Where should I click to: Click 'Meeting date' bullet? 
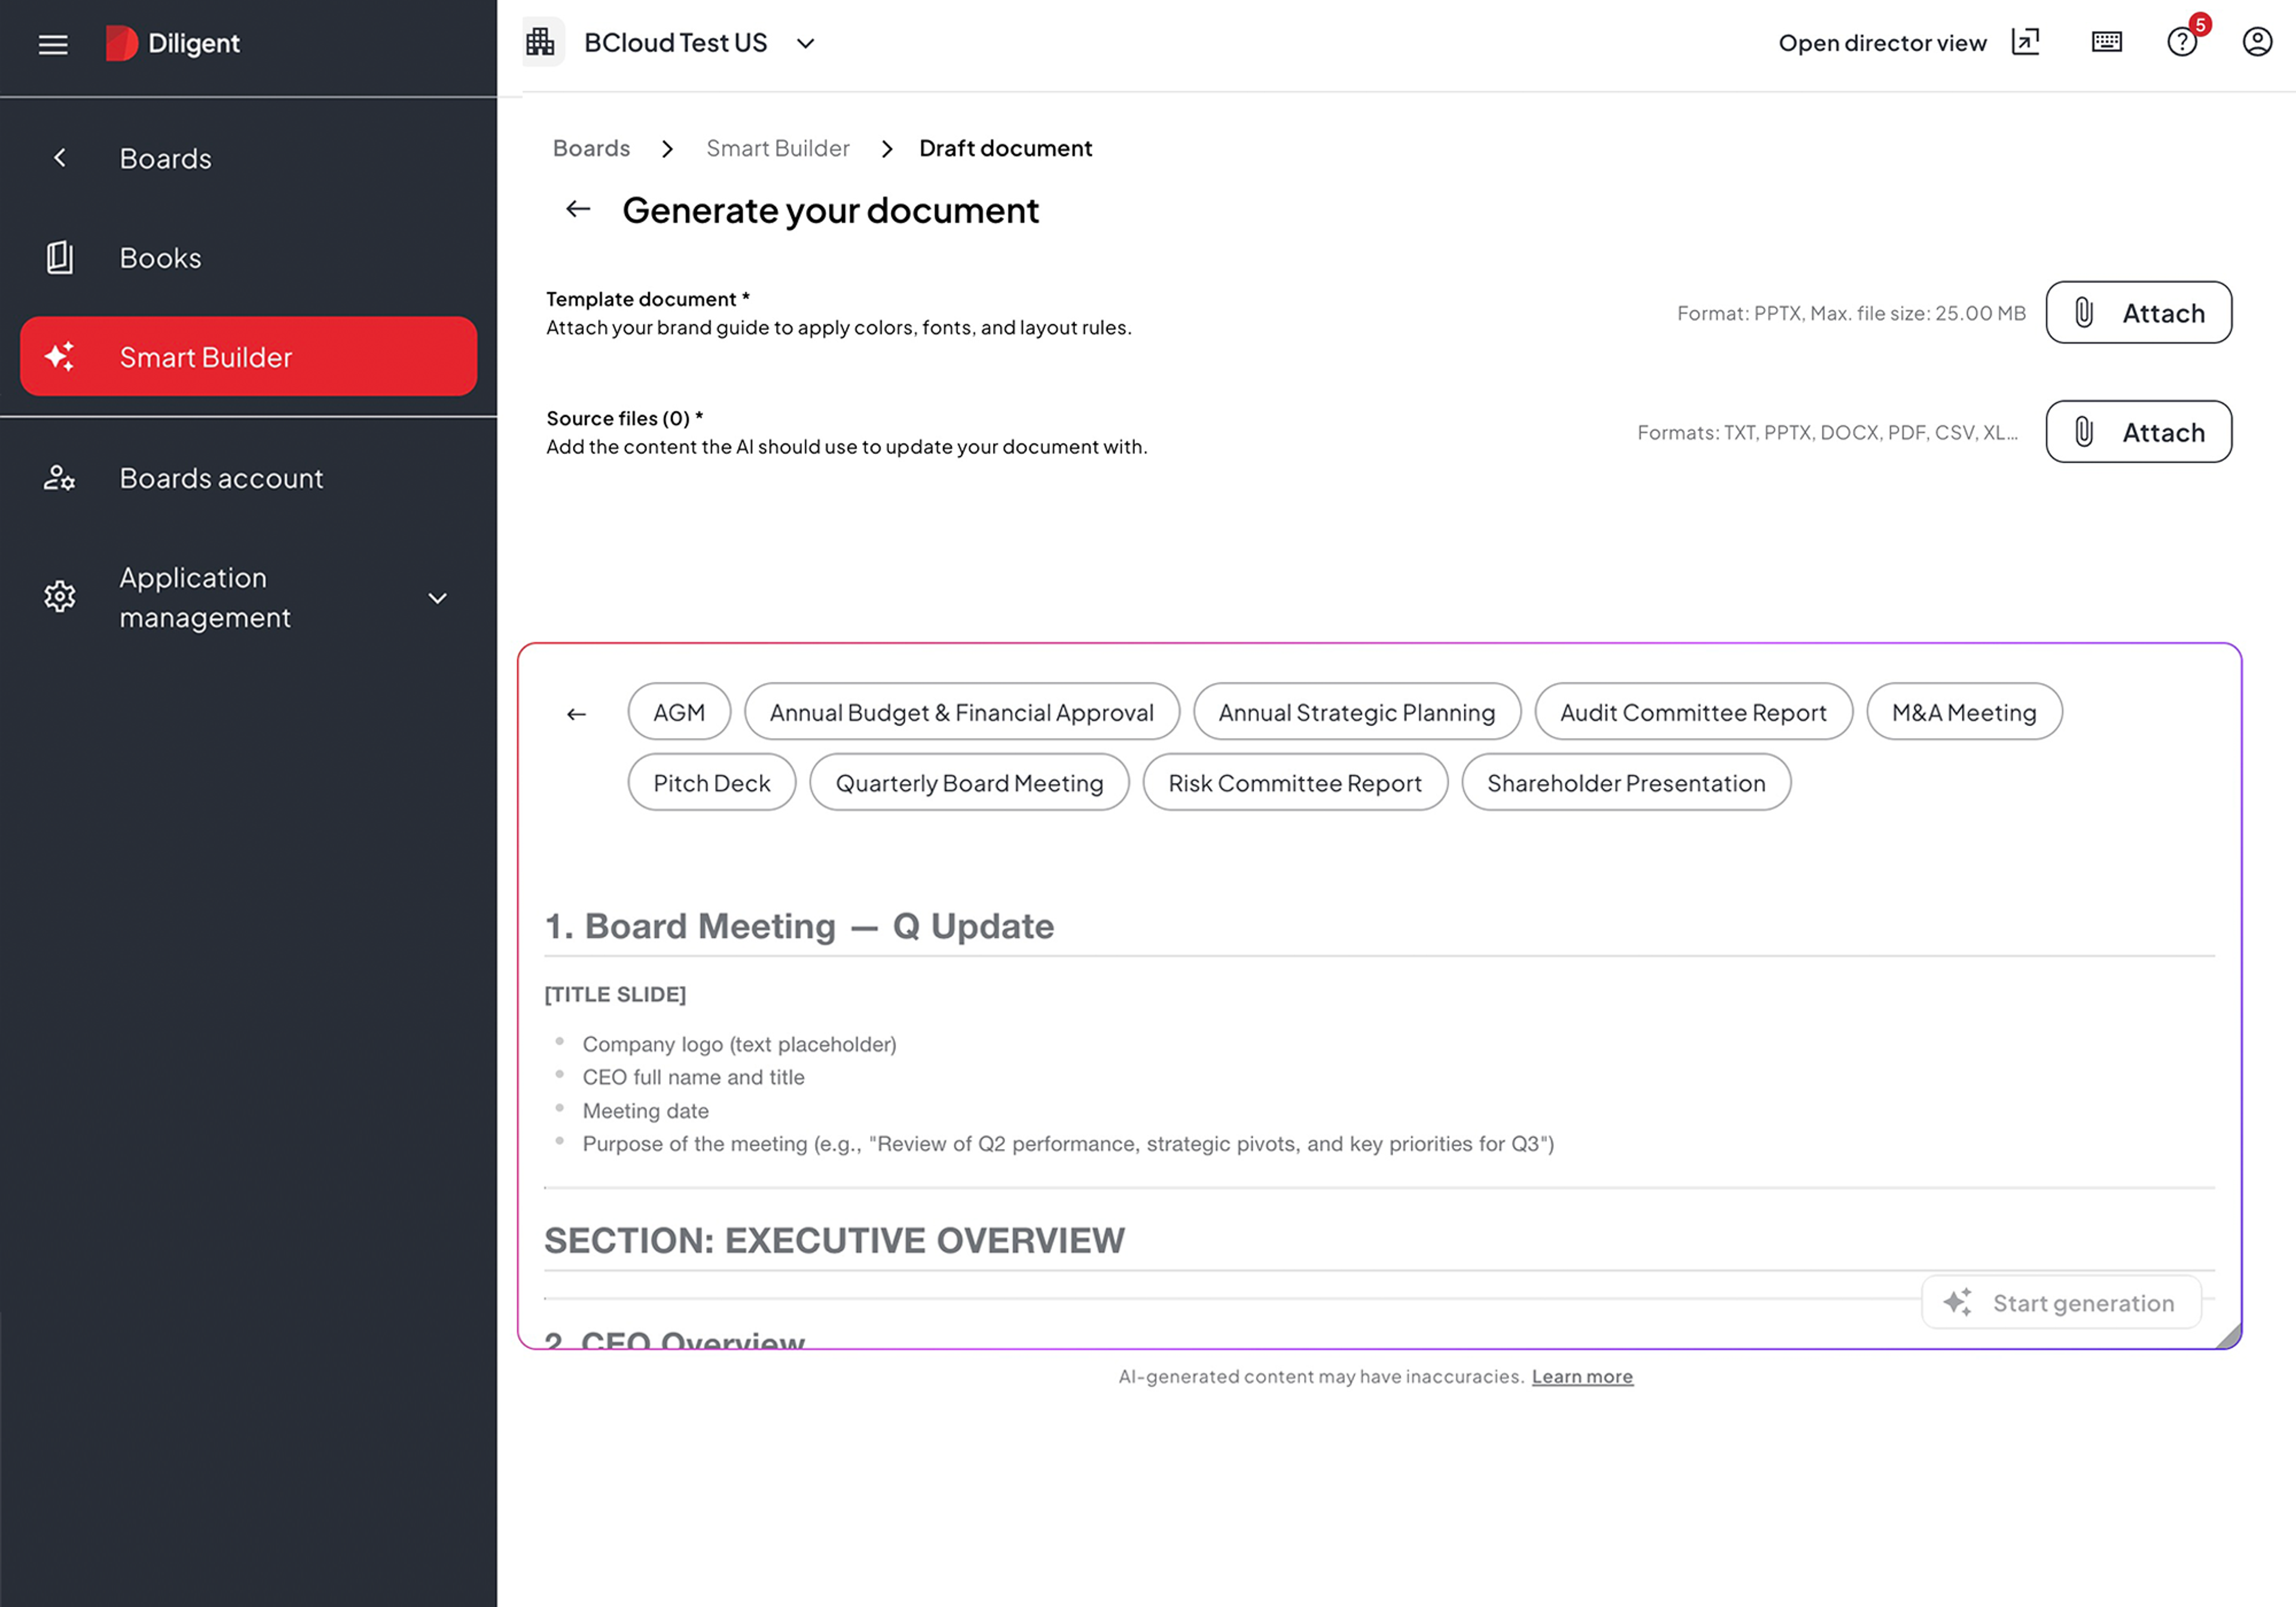coord(645,1111)
